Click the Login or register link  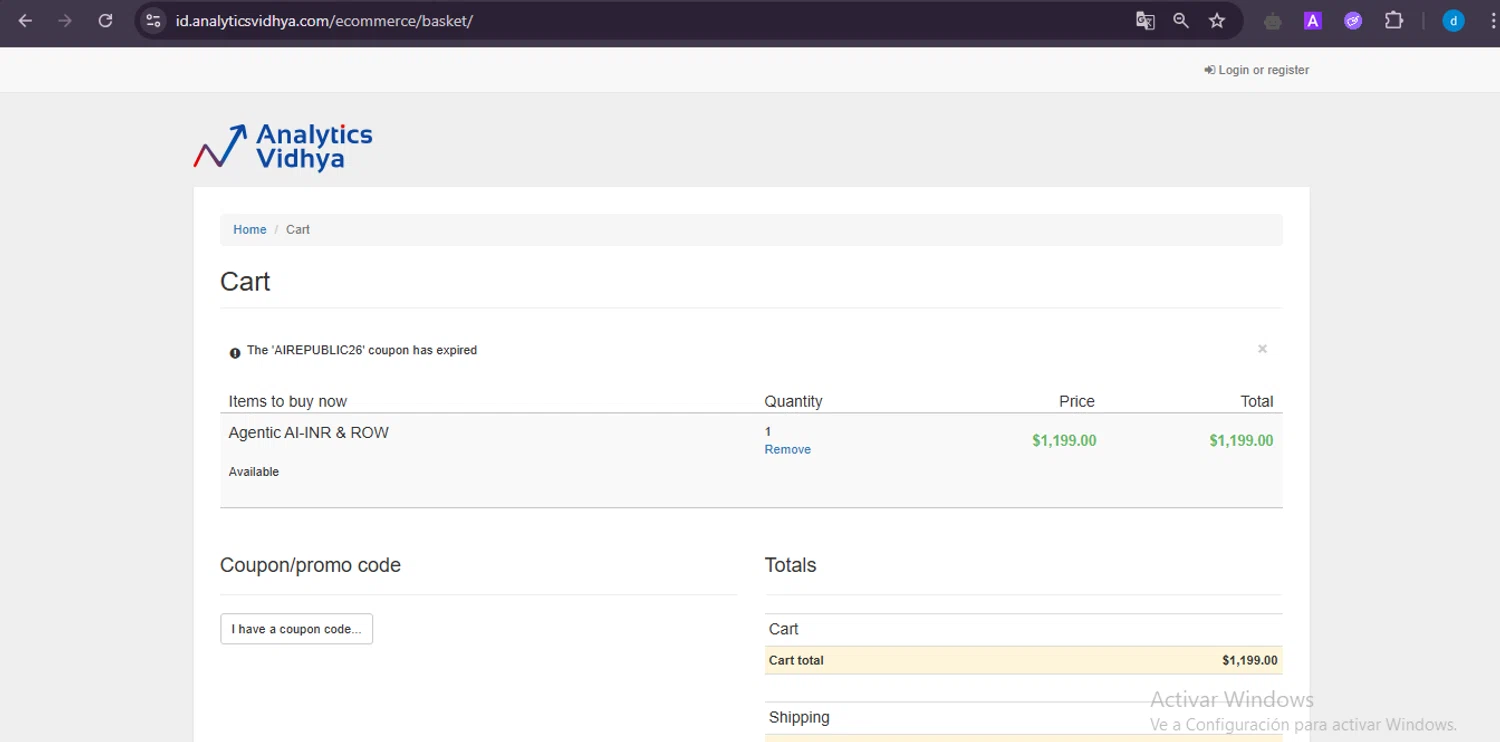pyautogui.click(x=1257, y=70)
